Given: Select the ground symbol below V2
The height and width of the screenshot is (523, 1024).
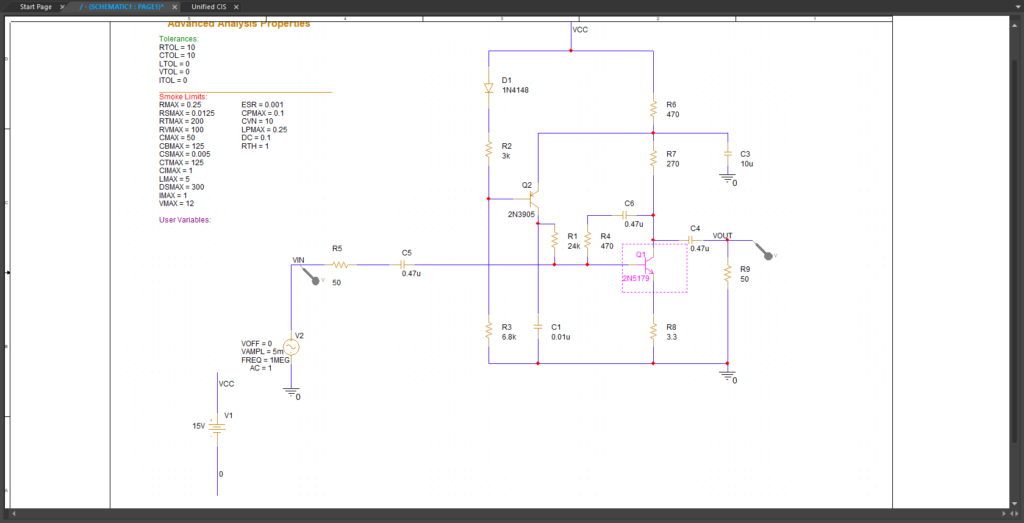Looking at the screenshot, I should click(291, 391).
